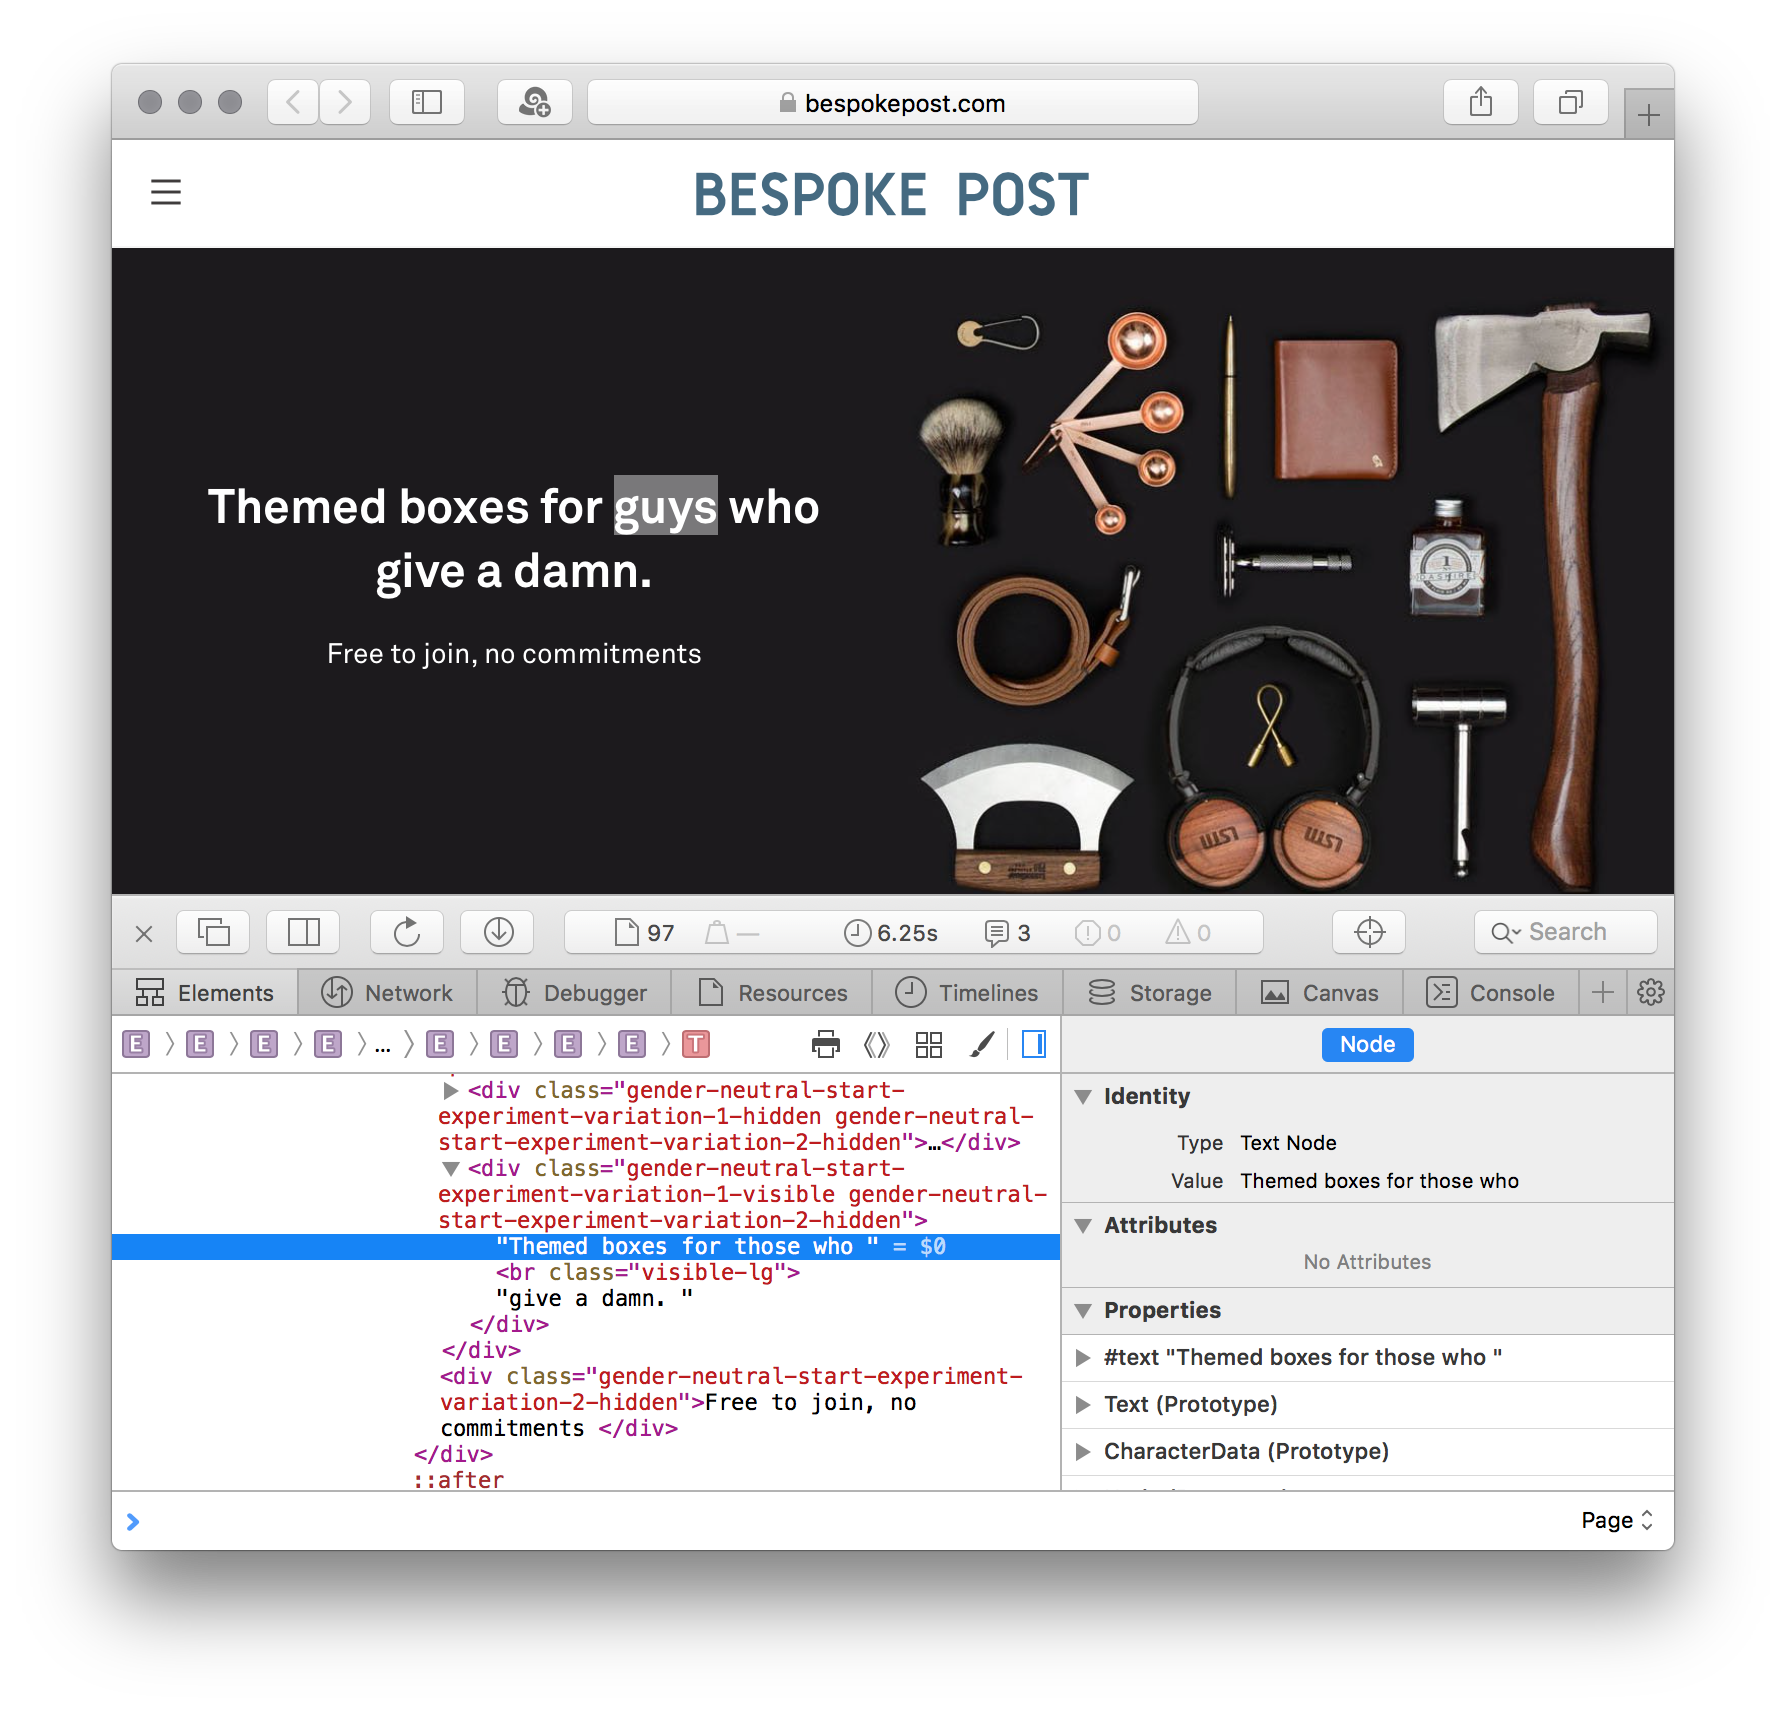Open the Page execution context dropdown
The height and width of the screenshot is (1710, 1786).
tap(1617, 1521)
